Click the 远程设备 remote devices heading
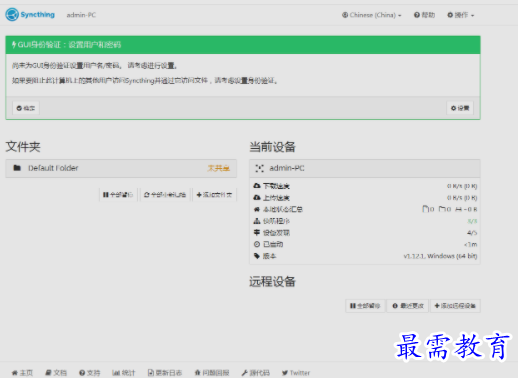The height and width of the screenshot is (378, 518). [272, 282]
